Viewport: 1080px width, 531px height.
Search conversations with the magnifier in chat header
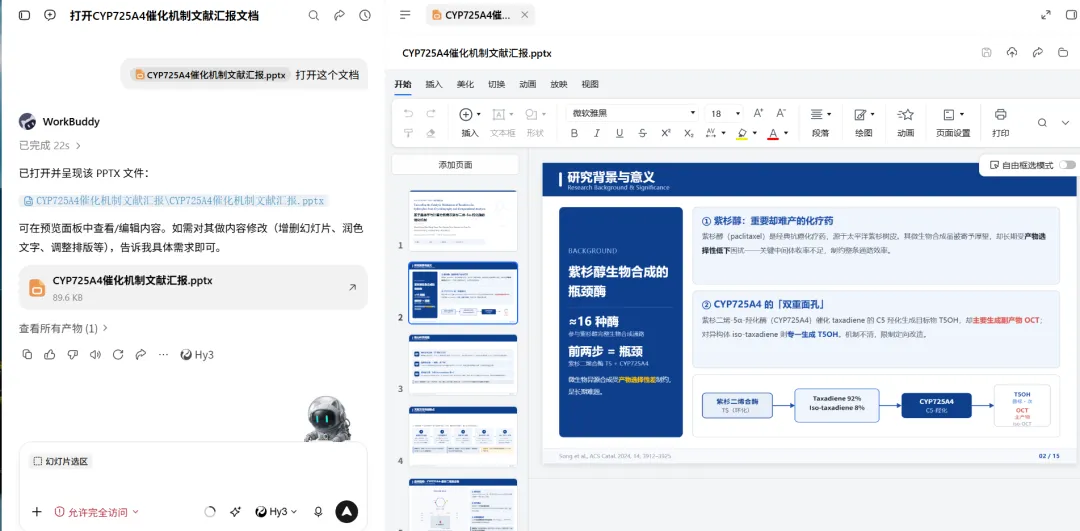click(313, 15)
